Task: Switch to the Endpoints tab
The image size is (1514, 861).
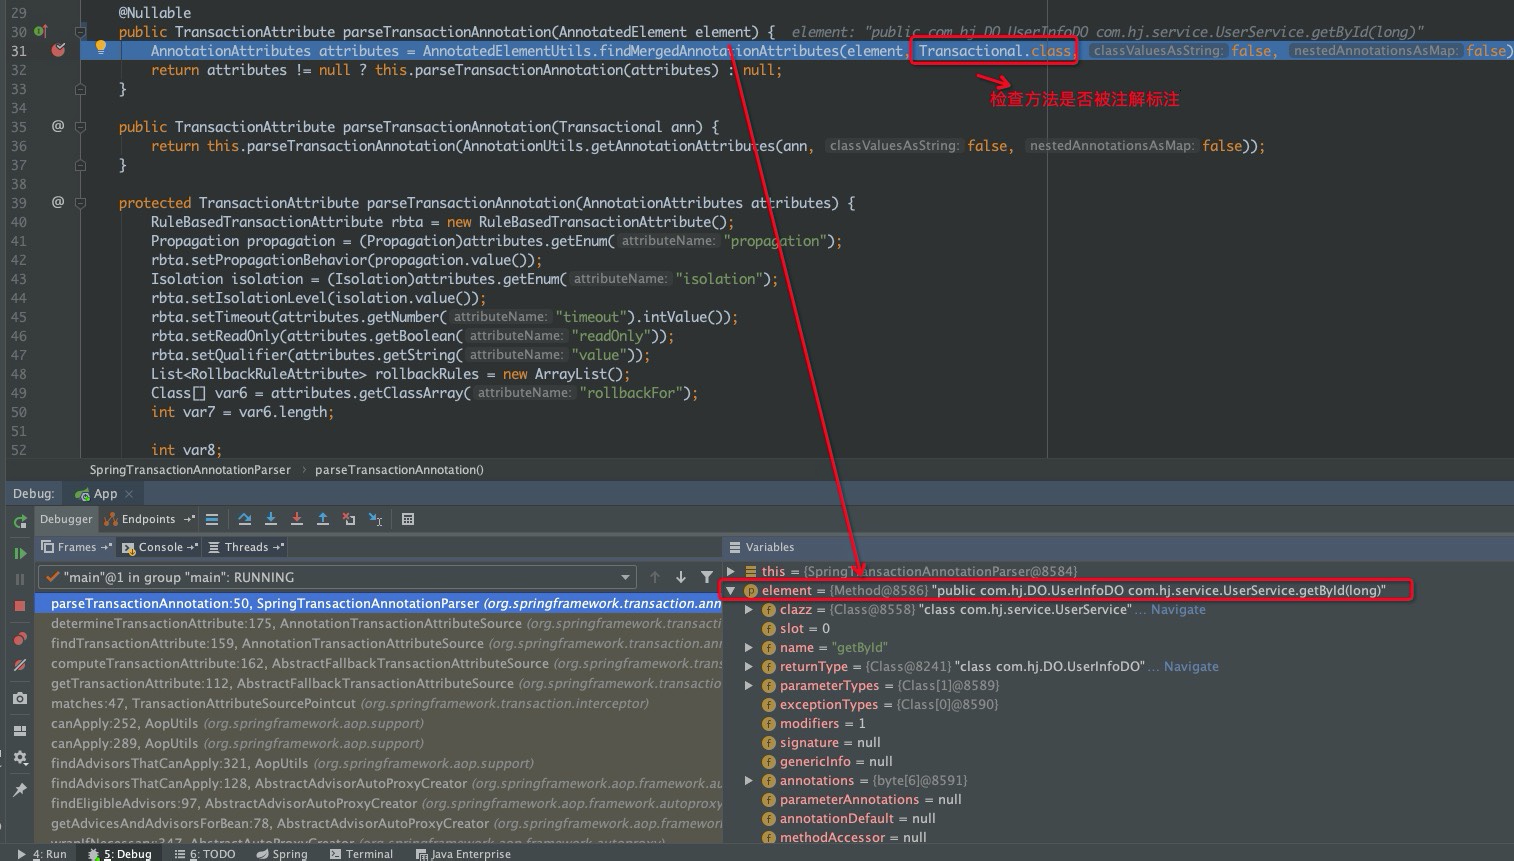Action: (149, 519)
